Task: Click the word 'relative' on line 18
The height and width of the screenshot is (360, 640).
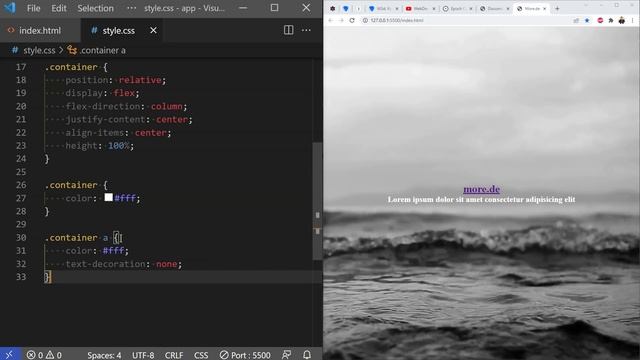Action: 140,80
